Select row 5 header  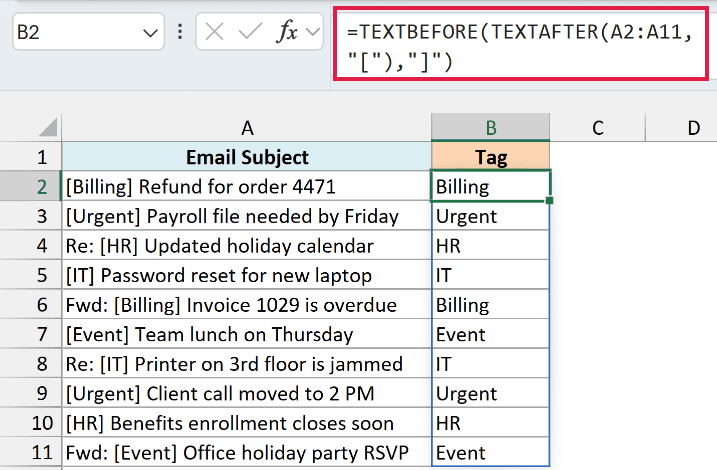tap(31, 275)
